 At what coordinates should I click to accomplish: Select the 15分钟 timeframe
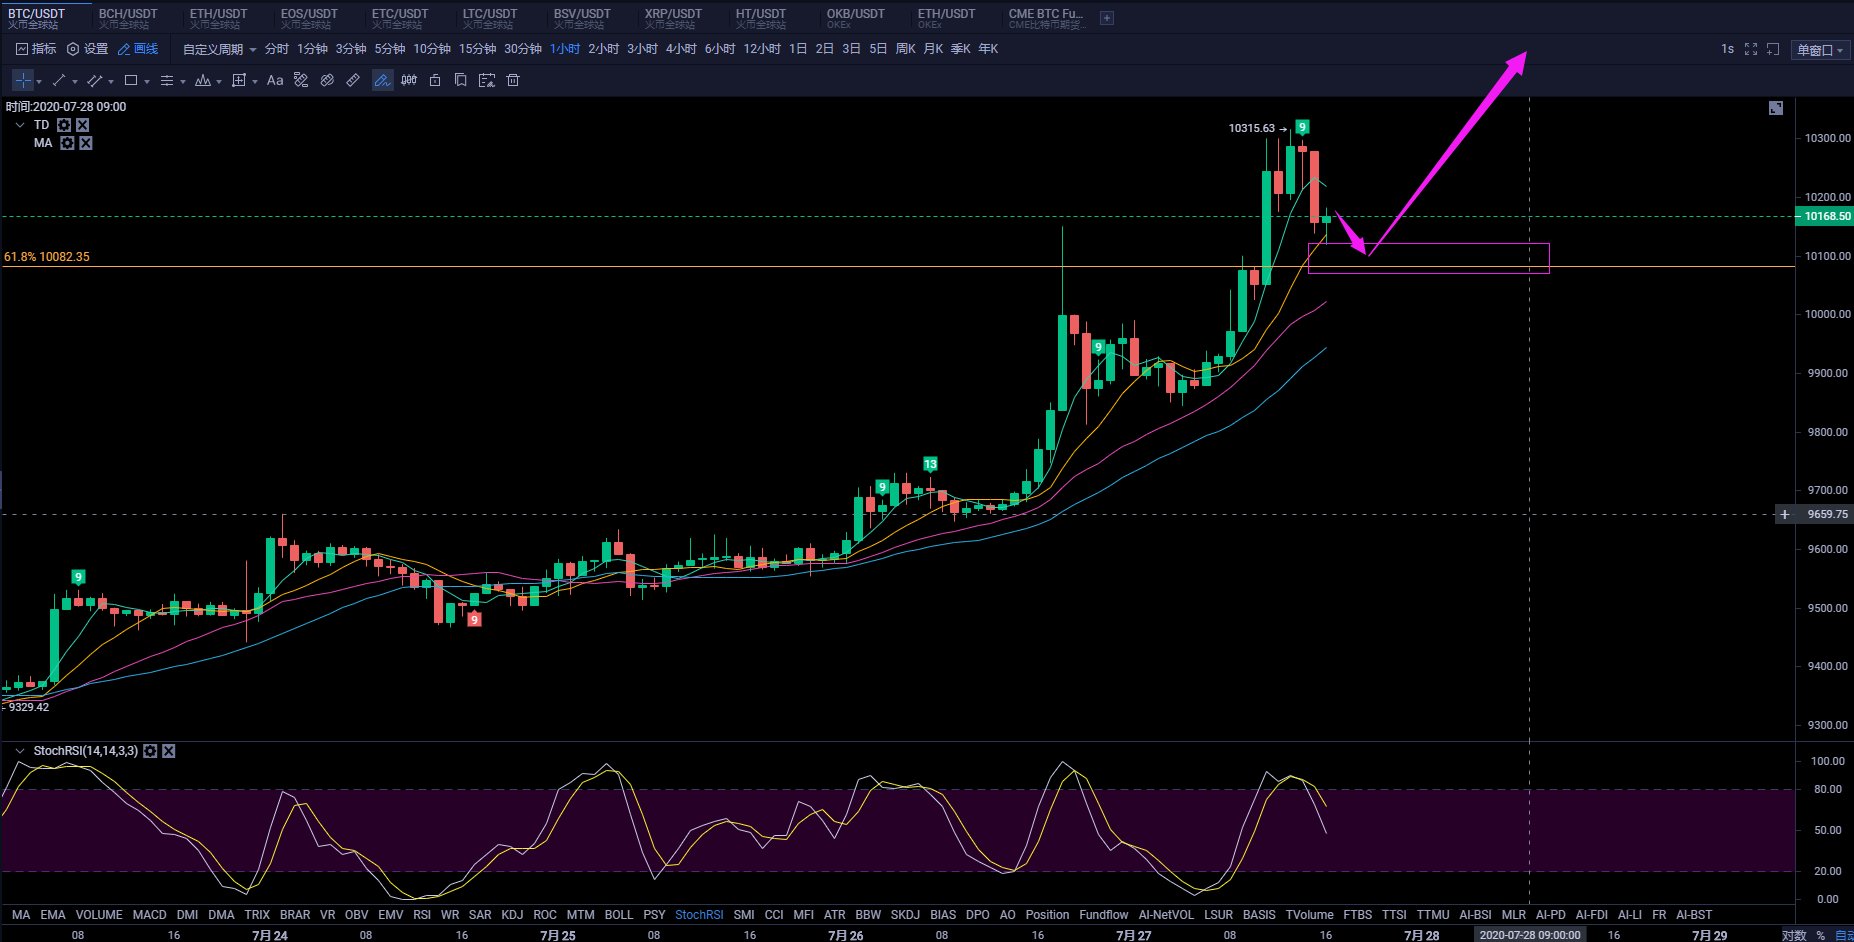tap(477, 49)
